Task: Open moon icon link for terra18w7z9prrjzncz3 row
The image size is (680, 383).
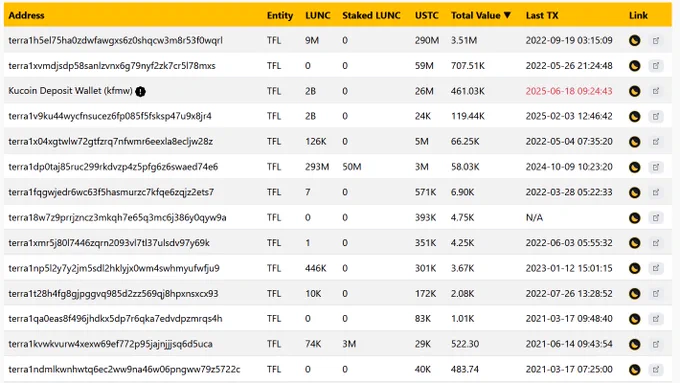Action: click(634, 218)
